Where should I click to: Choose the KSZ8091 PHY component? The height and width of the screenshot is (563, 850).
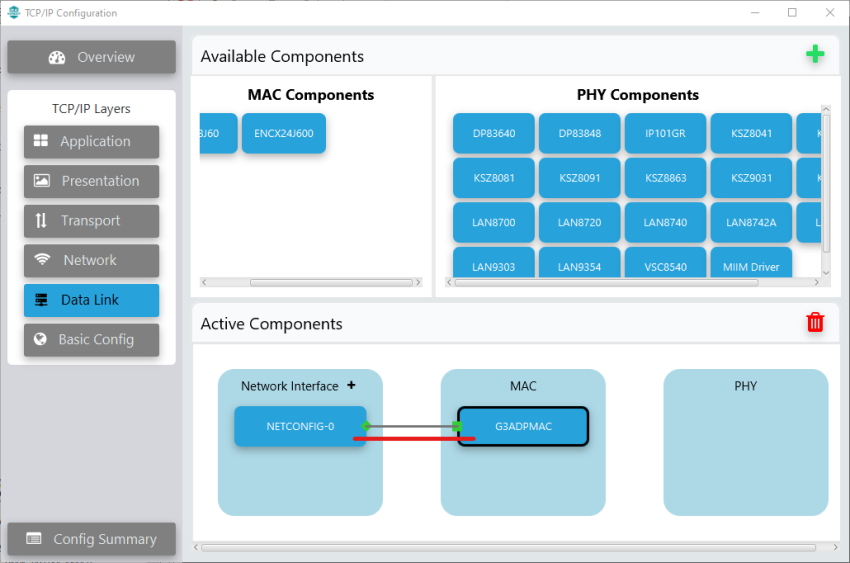pos(579,178)
